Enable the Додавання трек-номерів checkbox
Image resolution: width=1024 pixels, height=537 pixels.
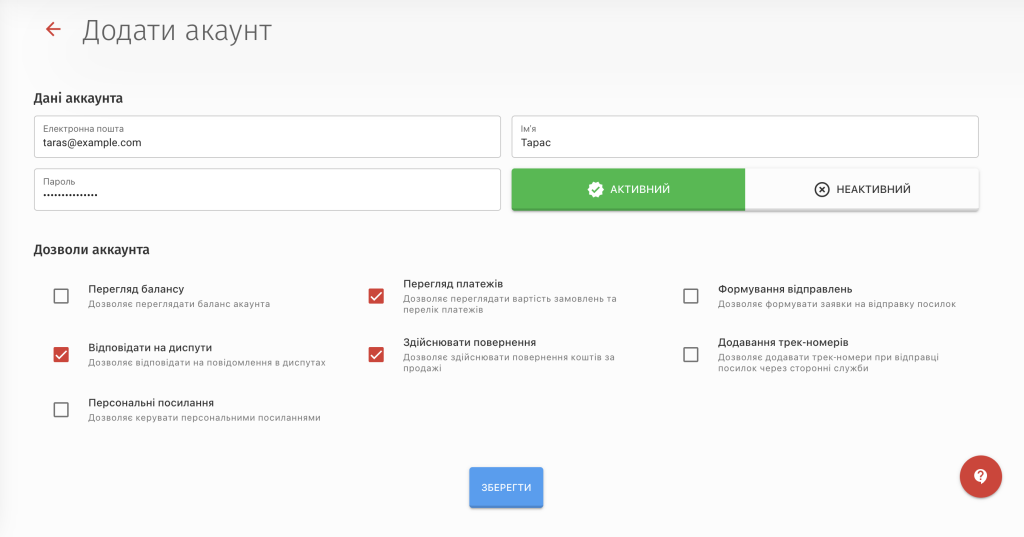(690, 354)
